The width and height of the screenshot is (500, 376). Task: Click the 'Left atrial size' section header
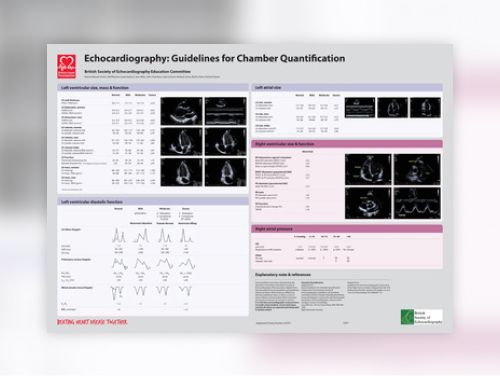coord(347,87)
